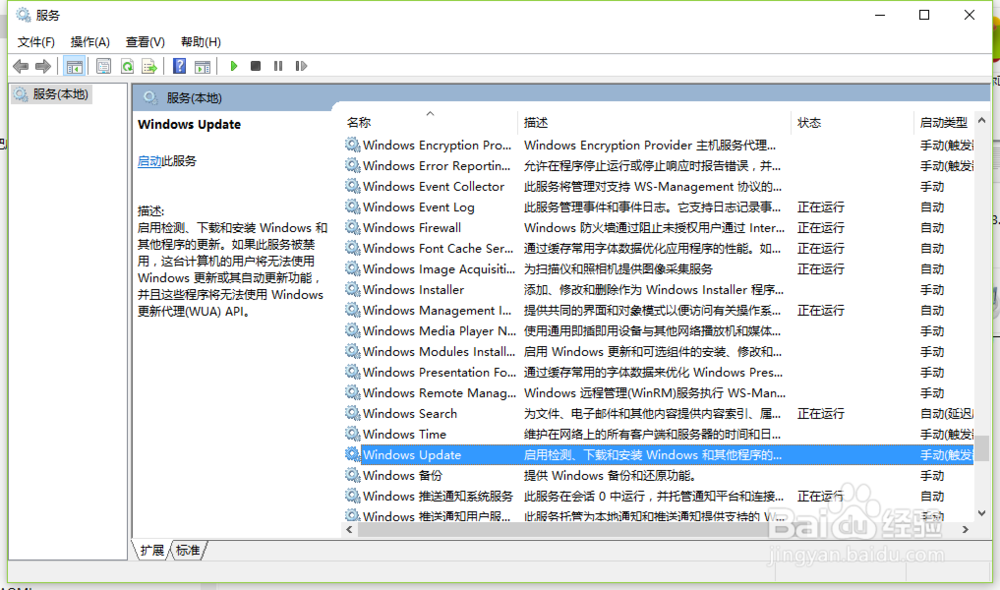Click gear icon of Windows Image Acquisition

pyautogui.click(x=352, y=269)
